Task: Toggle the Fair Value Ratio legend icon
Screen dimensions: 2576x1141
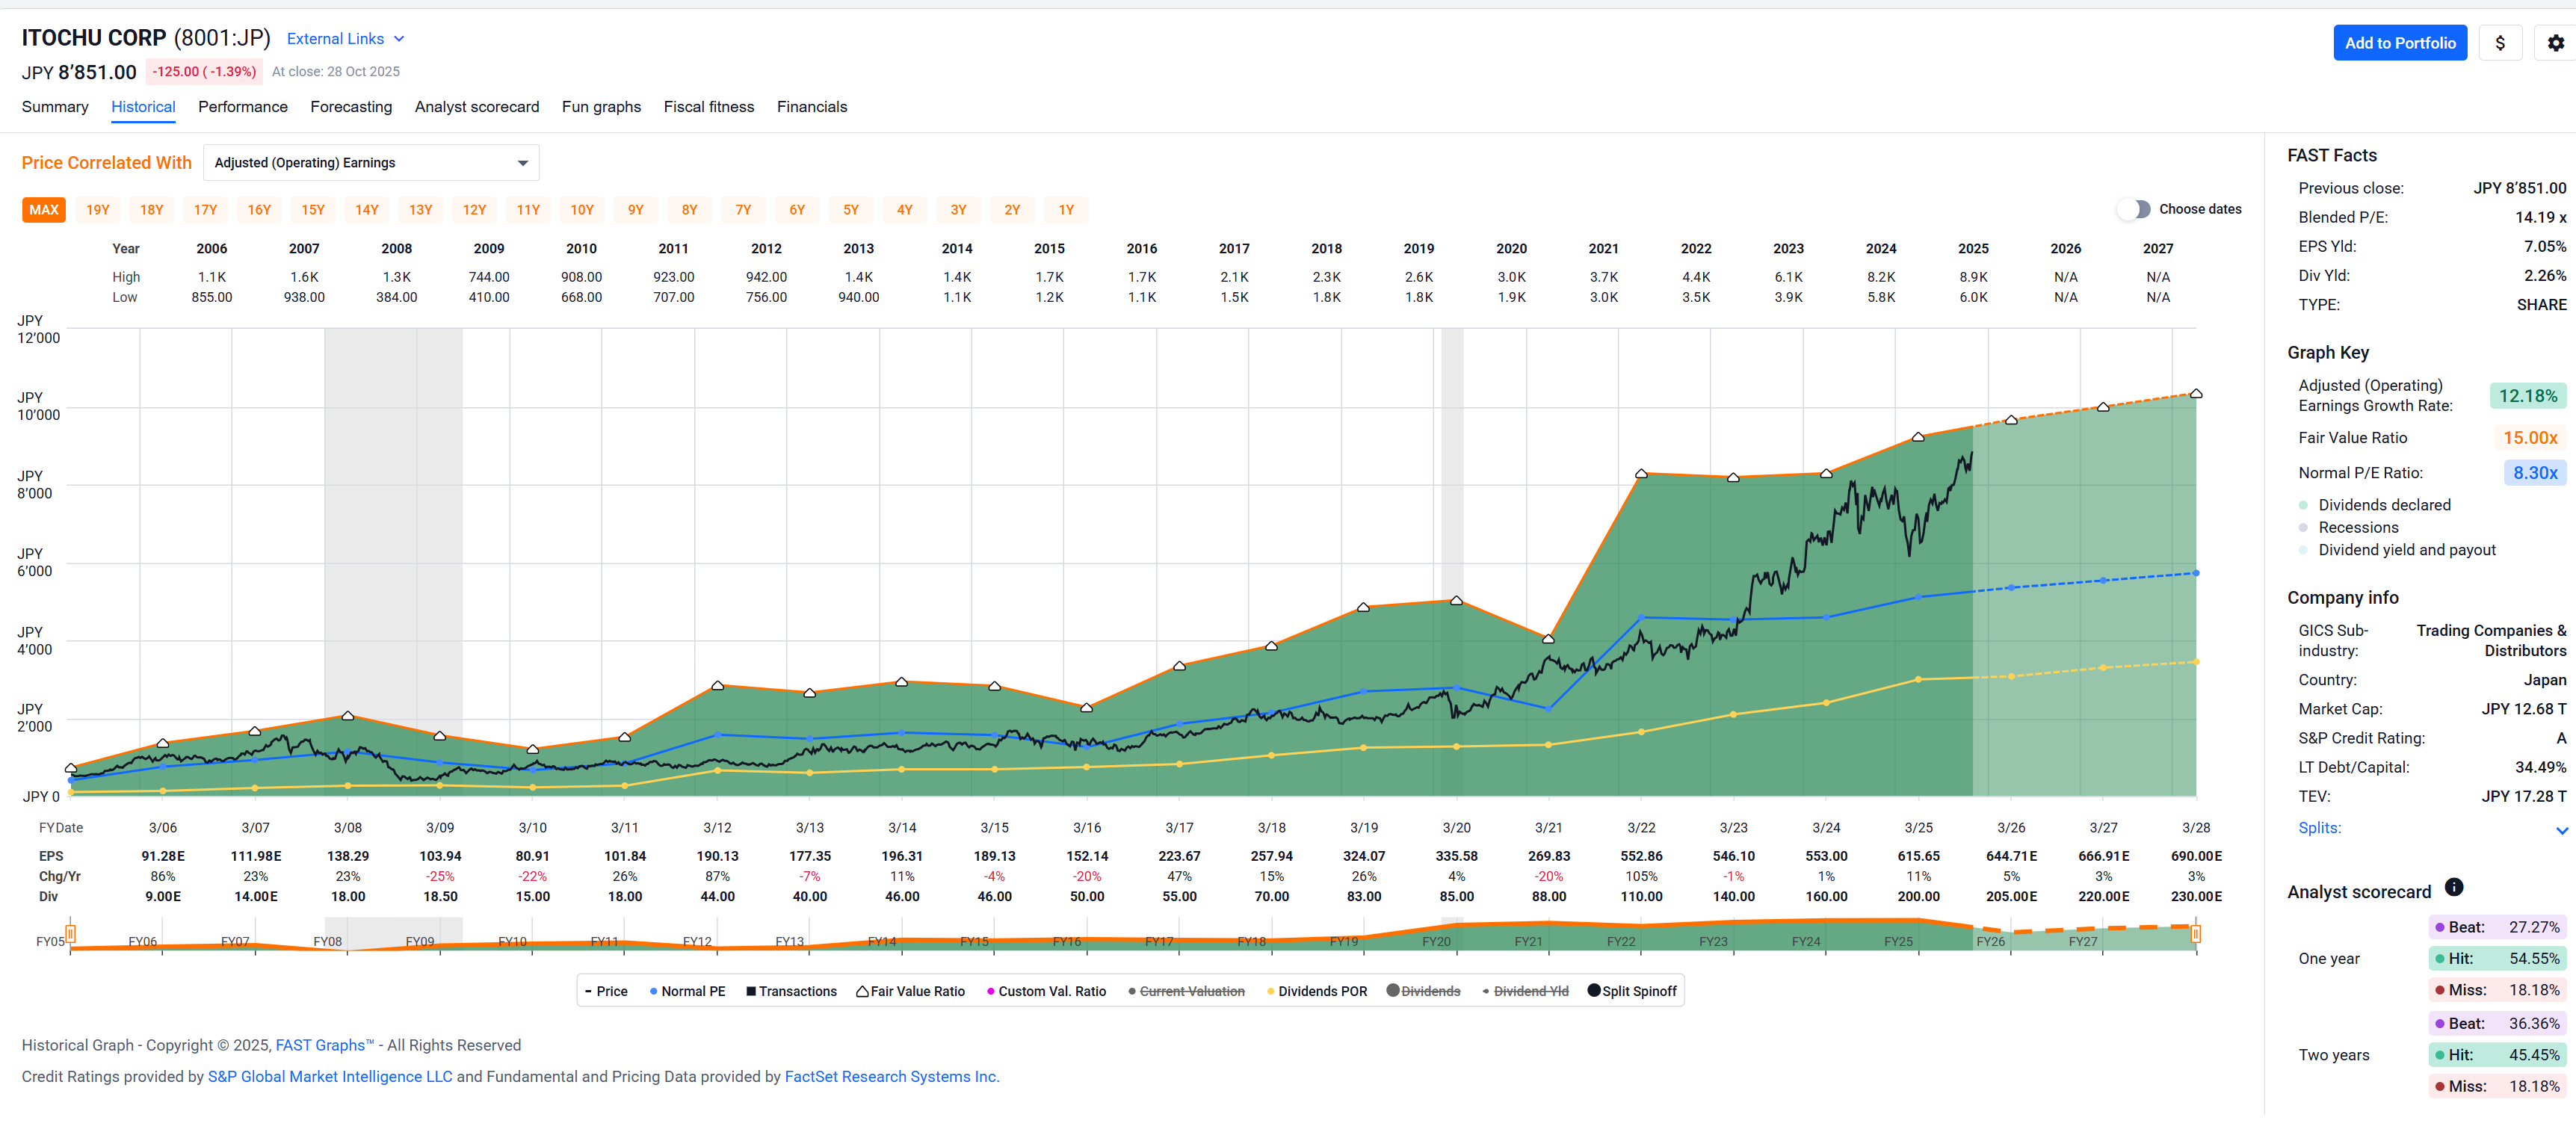Action: click(862, 991)
